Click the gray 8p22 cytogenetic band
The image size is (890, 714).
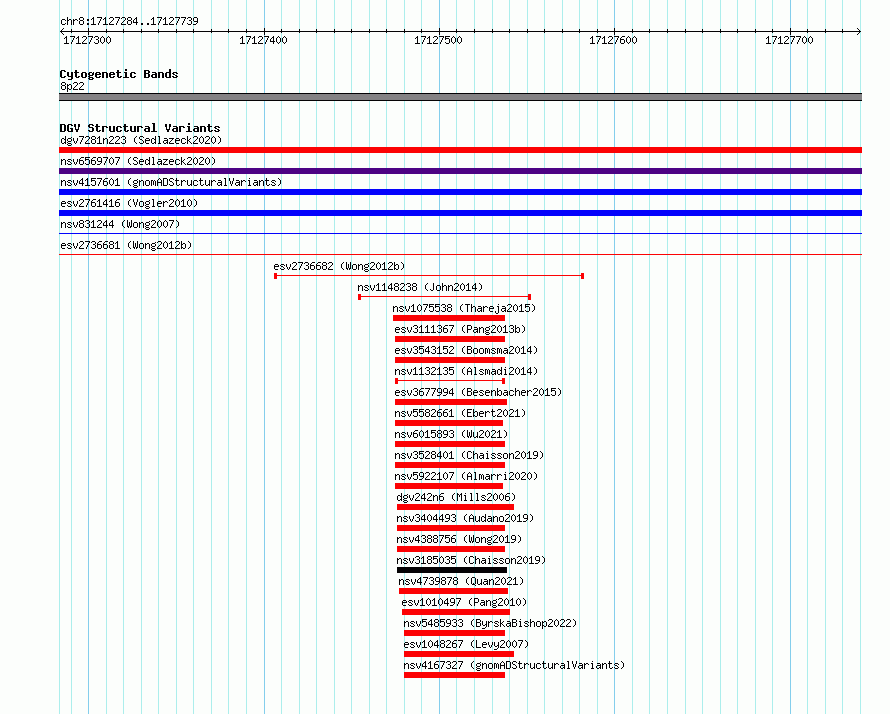[460, 97]
